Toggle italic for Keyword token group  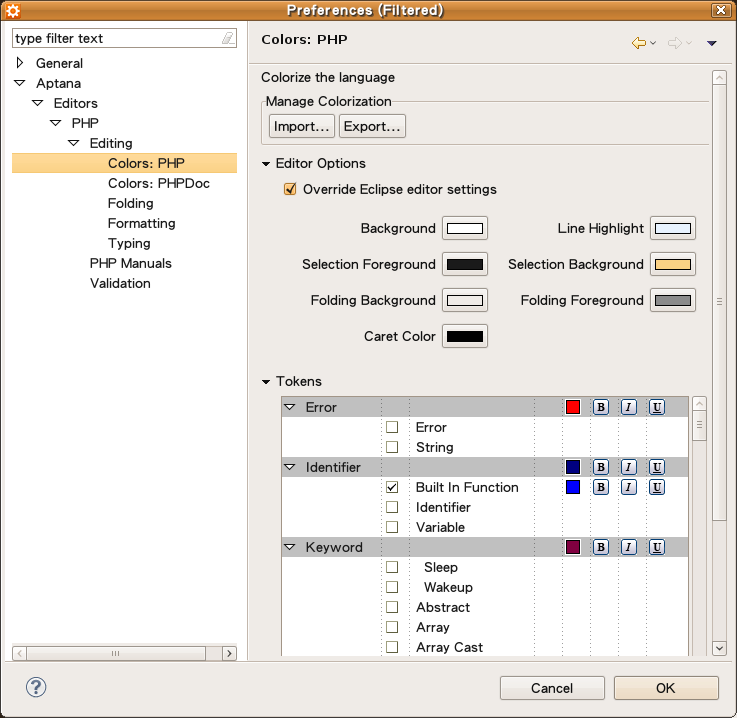[x=628, y=547]
